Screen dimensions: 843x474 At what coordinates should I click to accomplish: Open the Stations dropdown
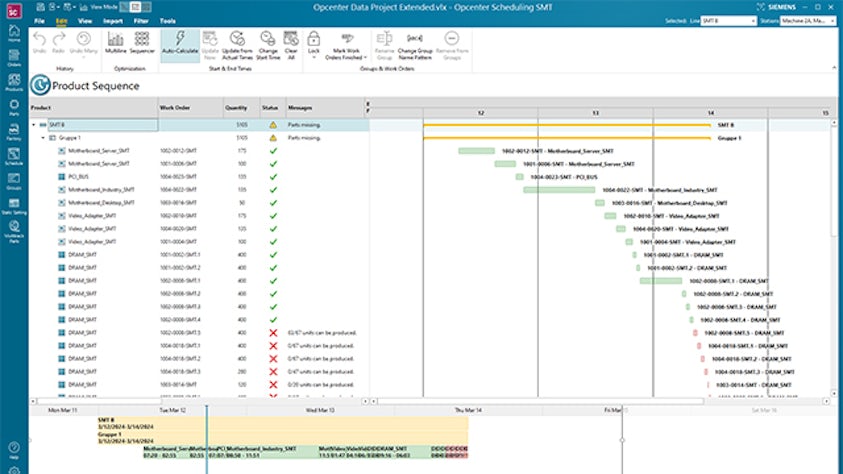(808, 20)
